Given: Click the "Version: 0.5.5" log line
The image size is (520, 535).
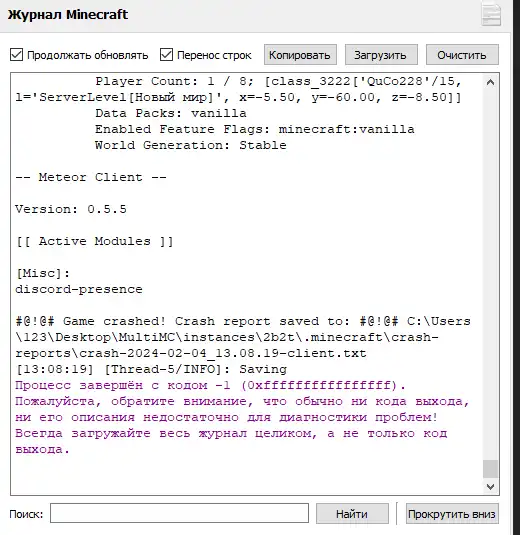Looking at the screenshot, I should tap(71, 209).
